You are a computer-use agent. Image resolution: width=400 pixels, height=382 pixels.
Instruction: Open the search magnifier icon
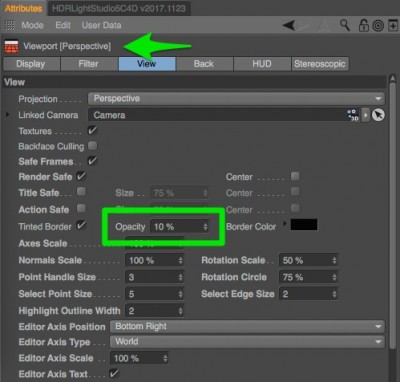coord(345,25)
